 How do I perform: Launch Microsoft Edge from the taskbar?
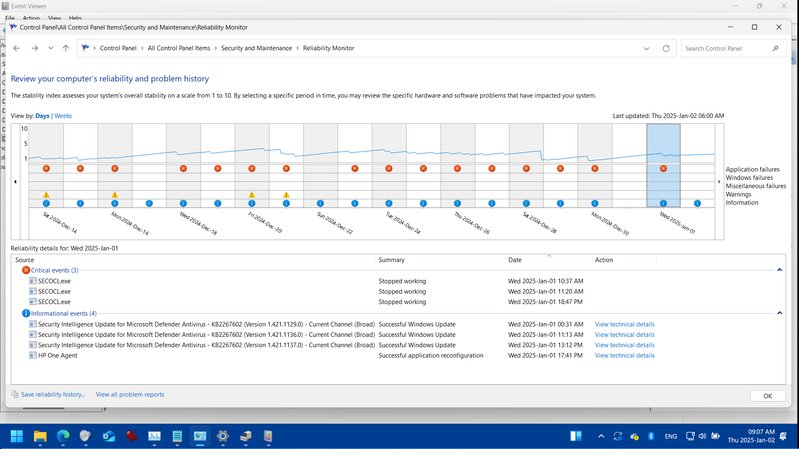63,436
